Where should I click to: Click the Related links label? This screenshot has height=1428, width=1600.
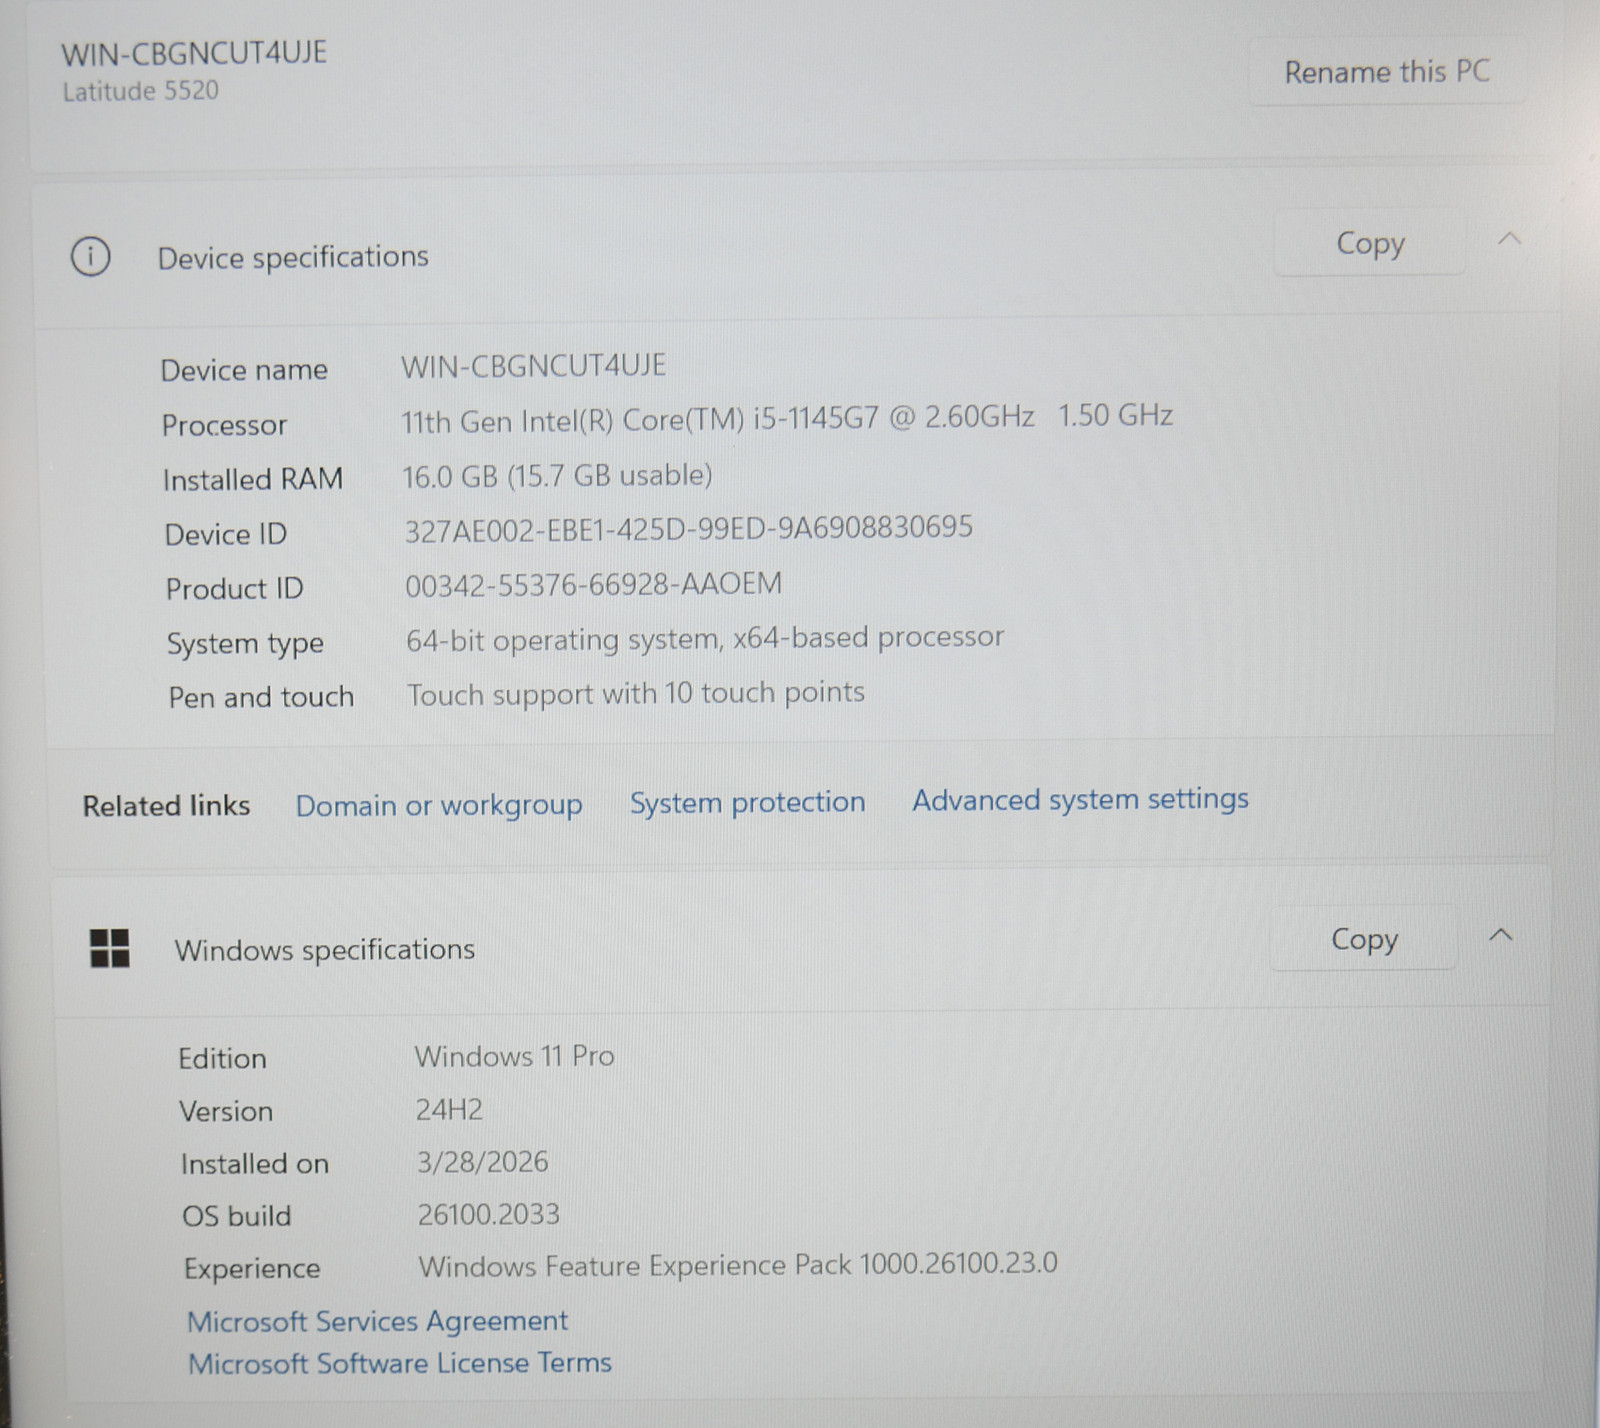click(x=166, y=806)
